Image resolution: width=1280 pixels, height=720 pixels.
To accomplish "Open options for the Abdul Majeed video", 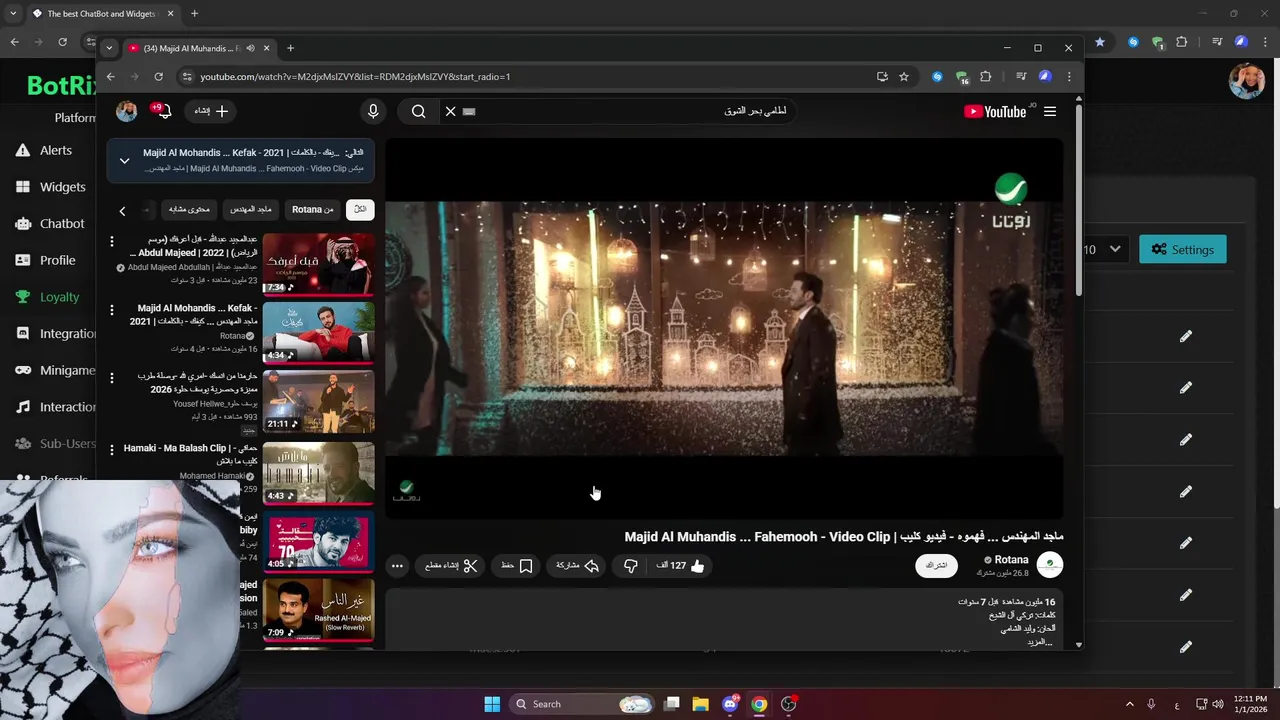I will (112, 242).
